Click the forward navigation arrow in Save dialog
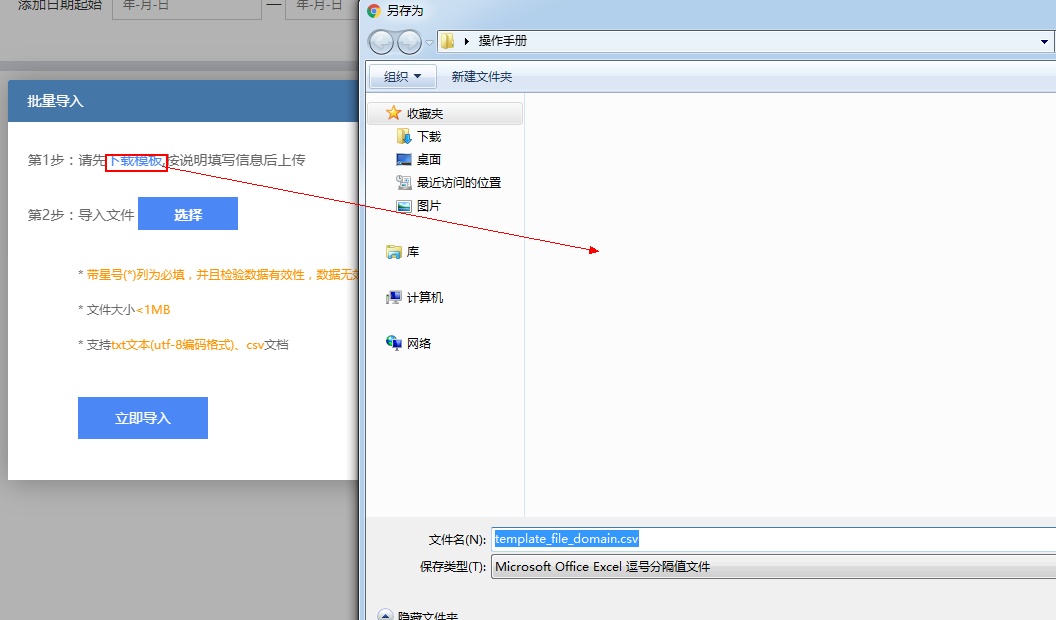This screenshot has width=1056, height=620. tap(409, 41)
